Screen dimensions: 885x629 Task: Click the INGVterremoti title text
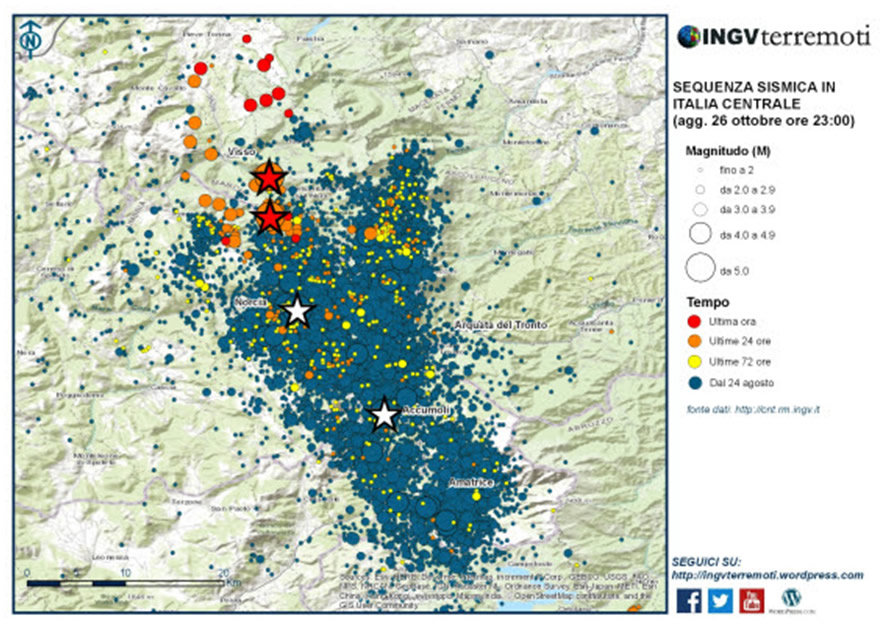point(786,37)
